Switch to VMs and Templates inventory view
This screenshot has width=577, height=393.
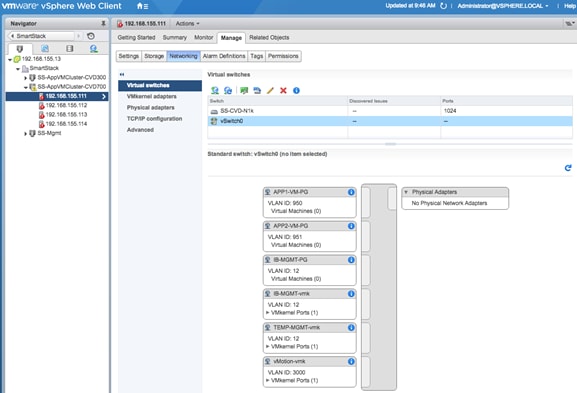45,49
